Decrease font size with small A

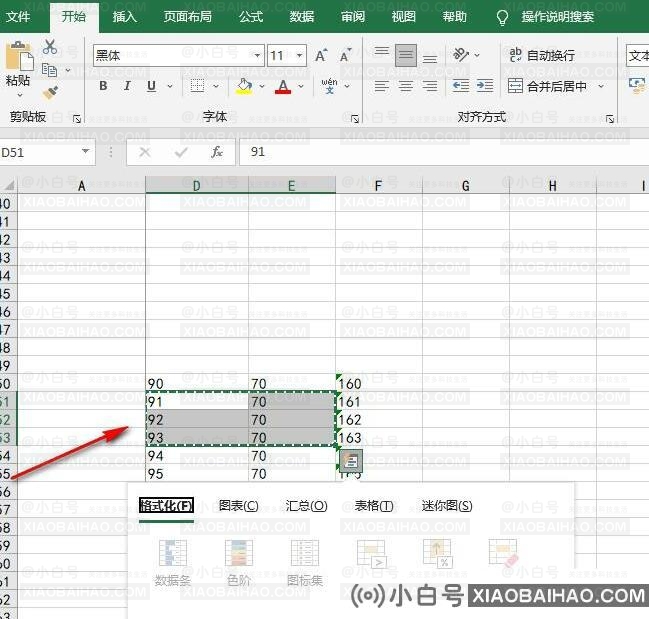pyautogui.click(x=345, y=55)
